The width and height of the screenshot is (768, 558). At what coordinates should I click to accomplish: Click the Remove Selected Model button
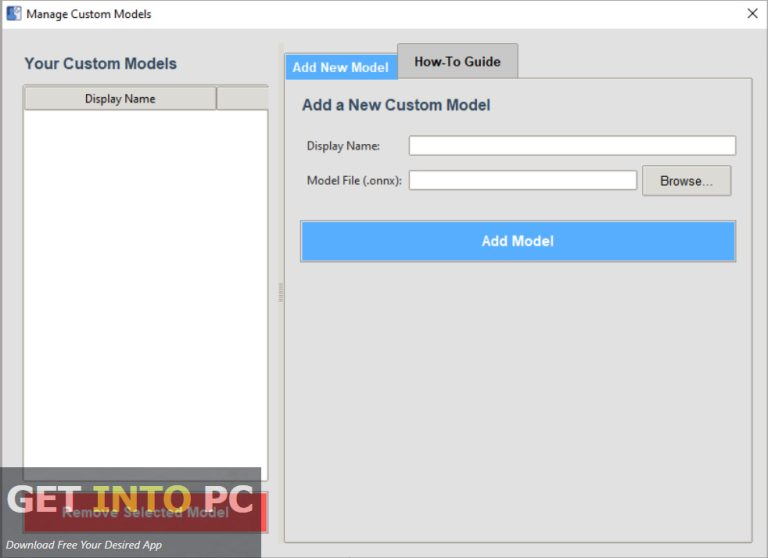point(145,512)
